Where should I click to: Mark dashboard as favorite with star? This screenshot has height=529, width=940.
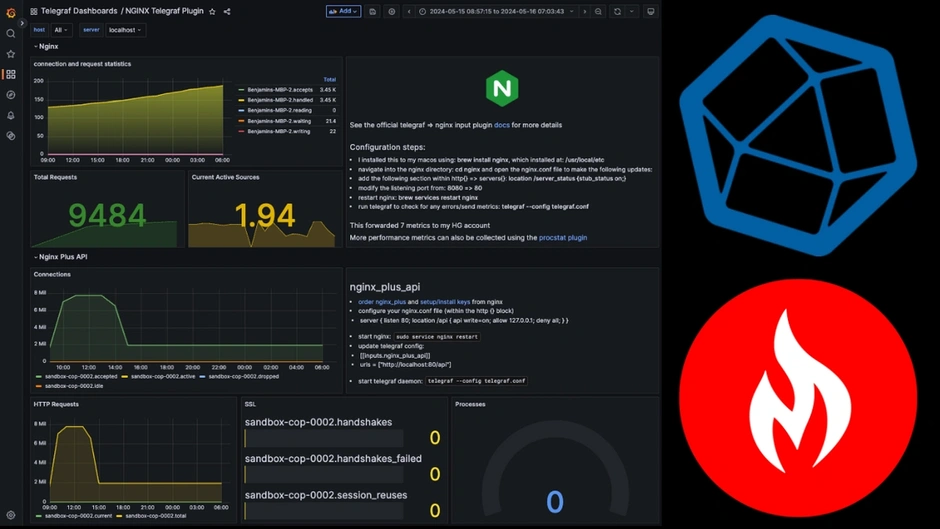point(212,12)
